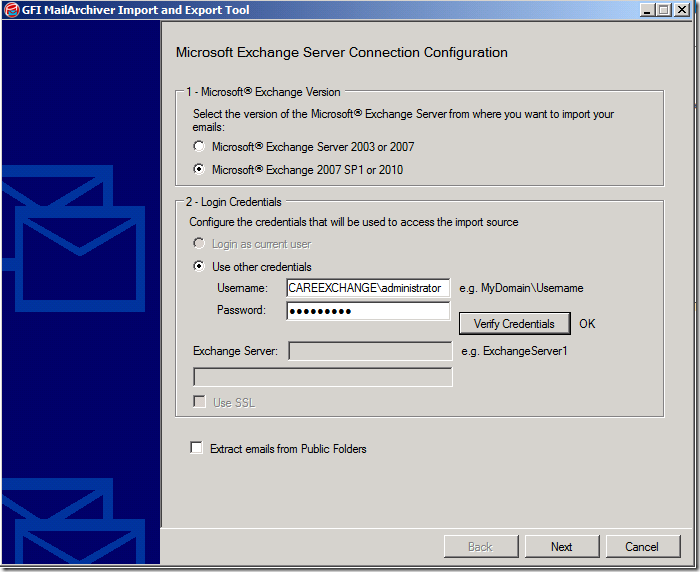This screenshot has width=700, height=572.
Task: Click the Microsoft Exchange Server Connection Configuration heading
Action: (342, 52)
